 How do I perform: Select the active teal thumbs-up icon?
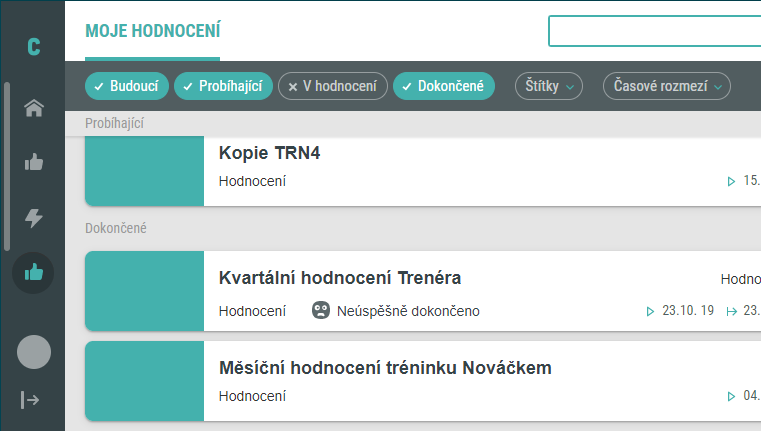click(33, 273)
